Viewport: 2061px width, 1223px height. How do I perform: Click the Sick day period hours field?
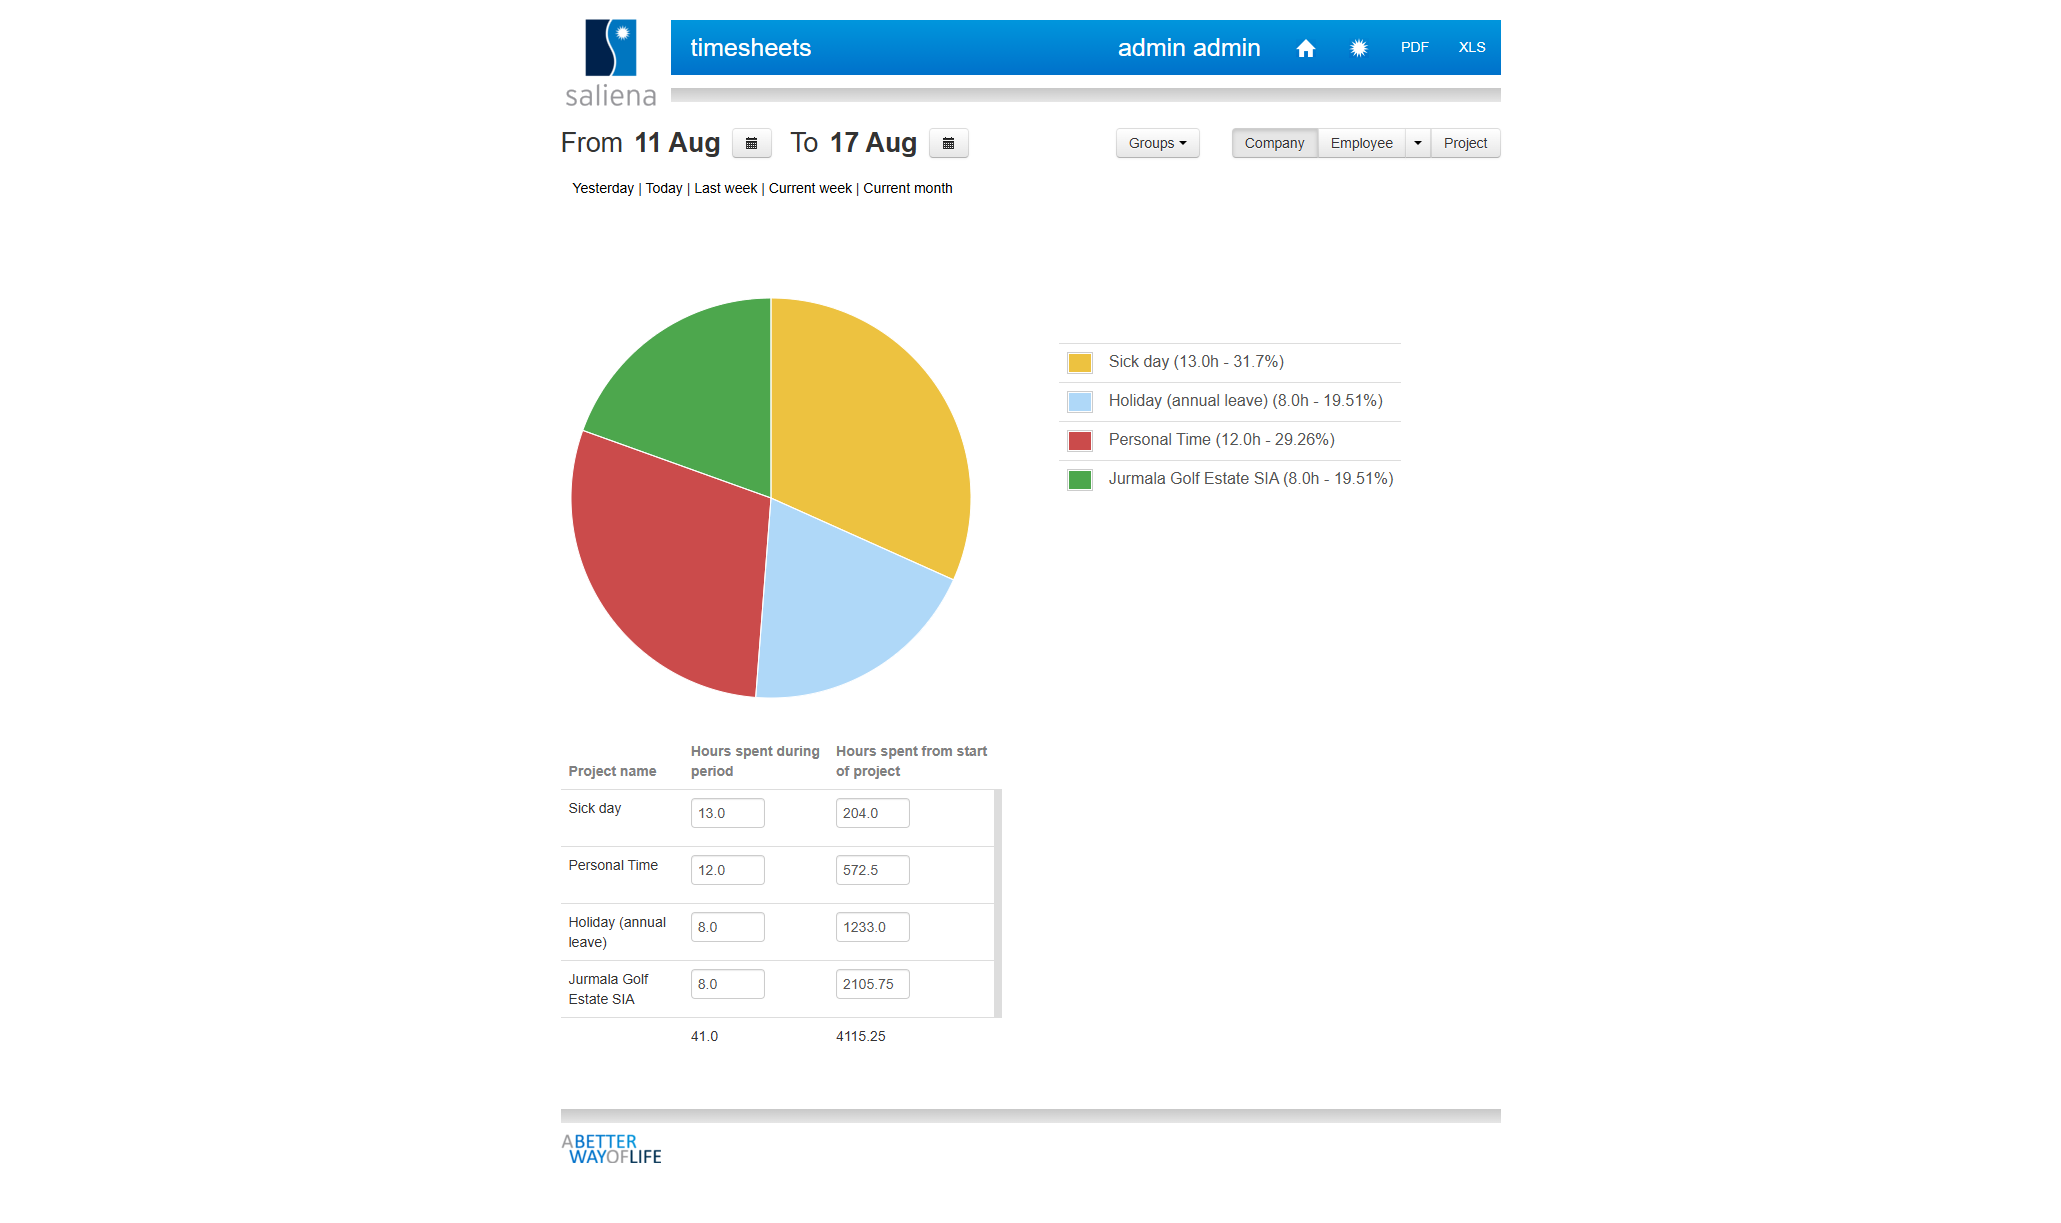(727, 813)
